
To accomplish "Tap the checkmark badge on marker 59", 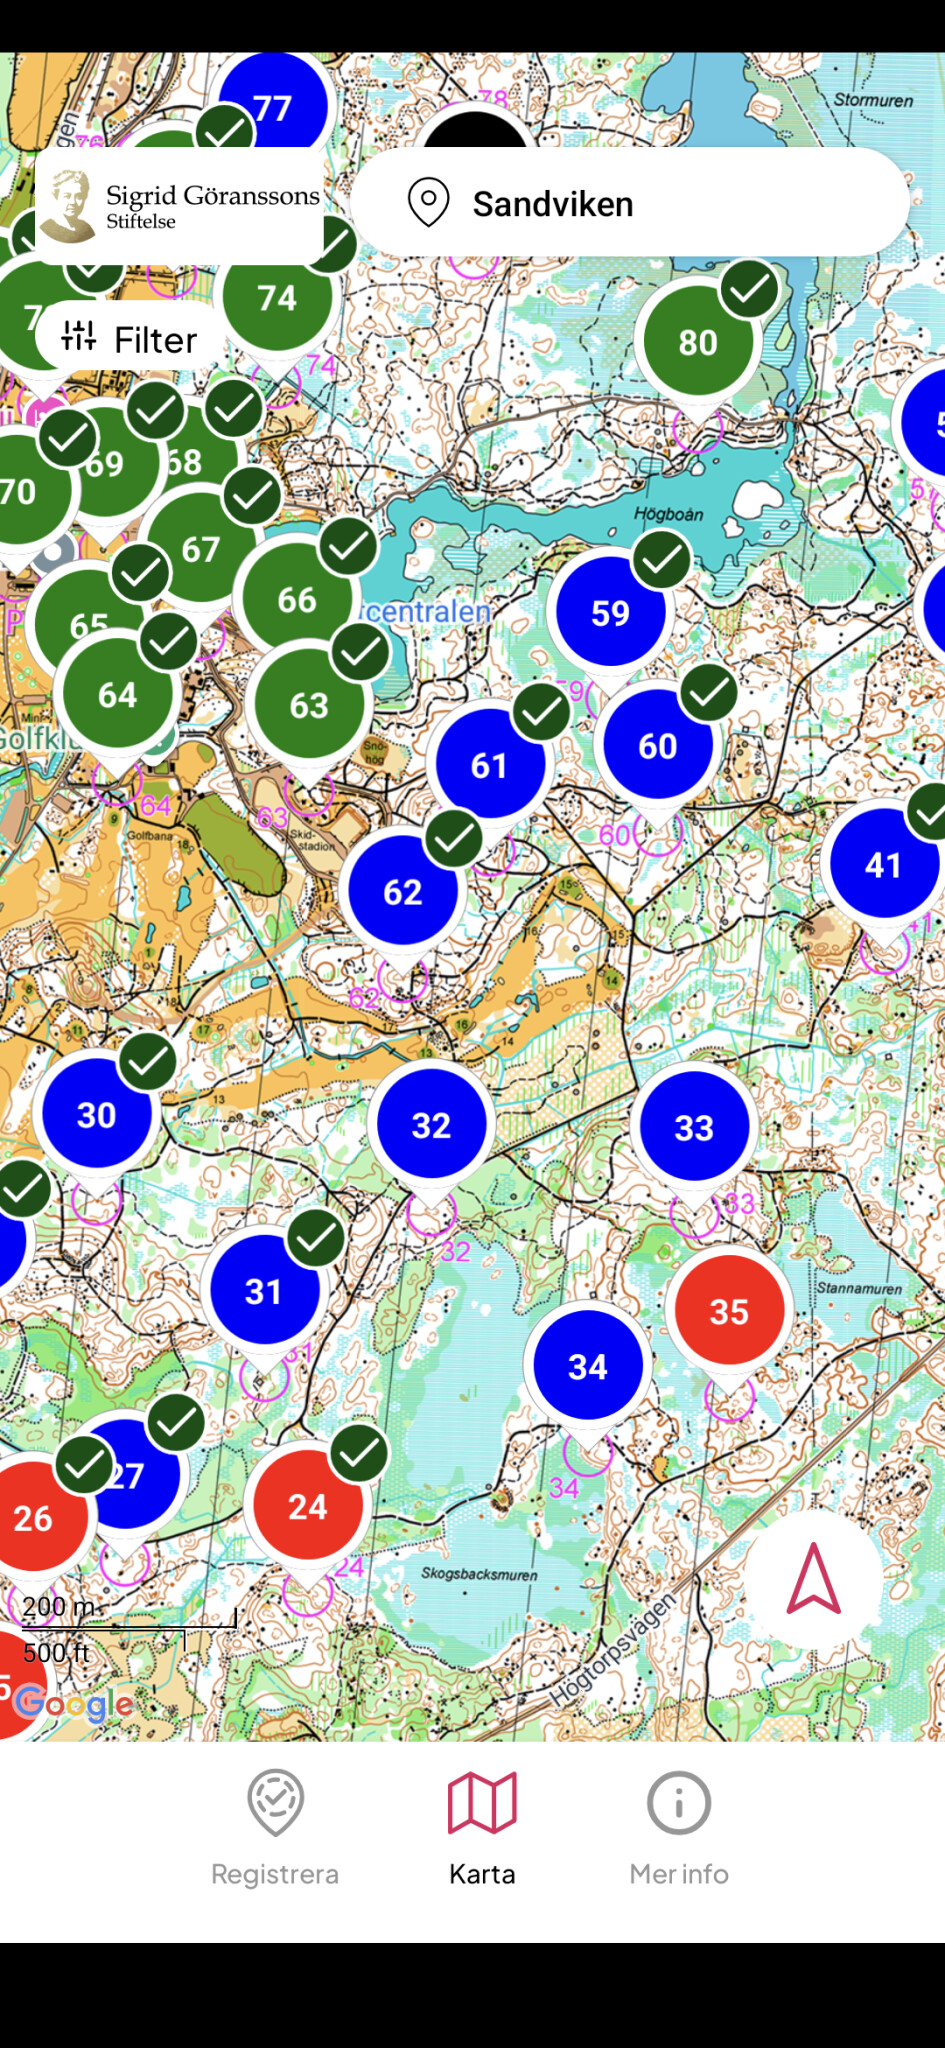I will pos(662,560).
